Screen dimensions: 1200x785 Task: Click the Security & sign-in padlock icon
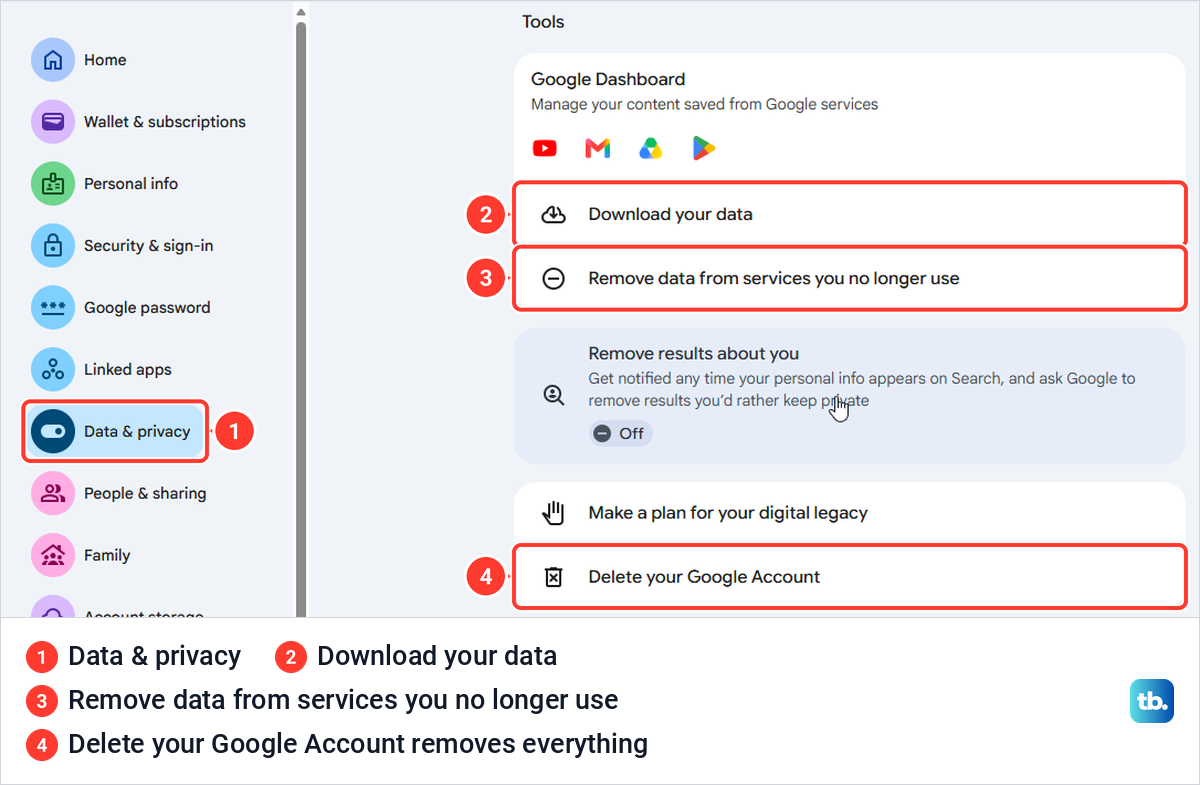click(x=53, y=246)
